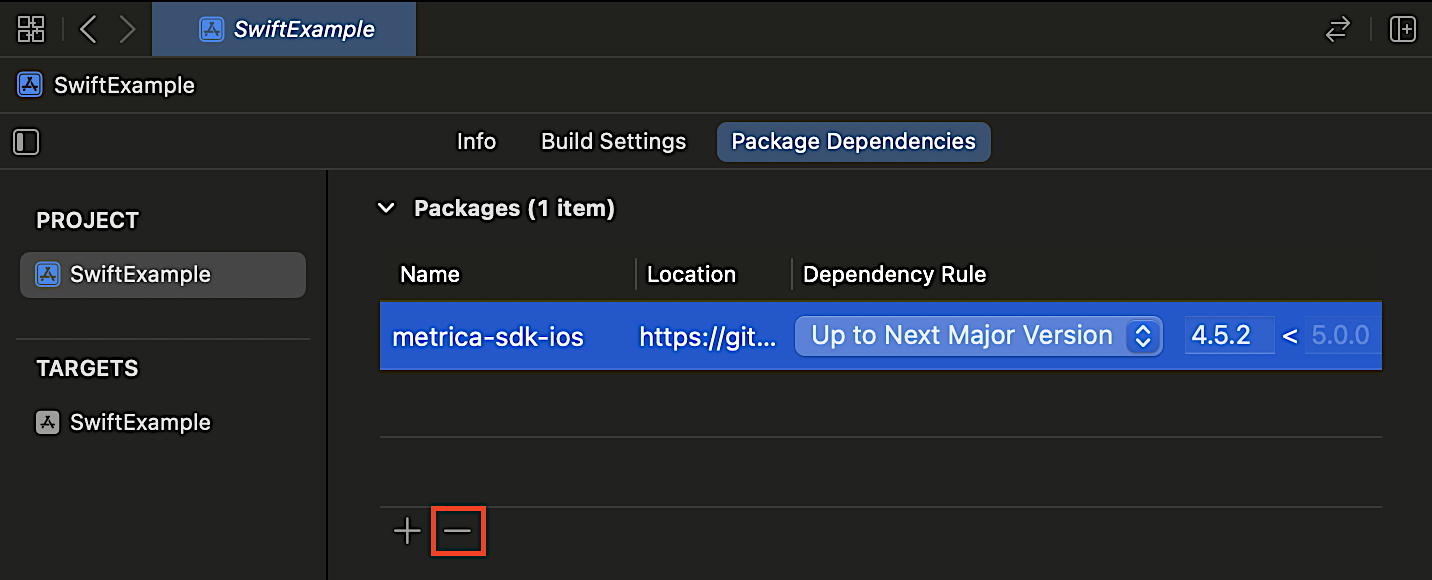
Task: Select the Package Dependencies tab
Action: point(853,142)
